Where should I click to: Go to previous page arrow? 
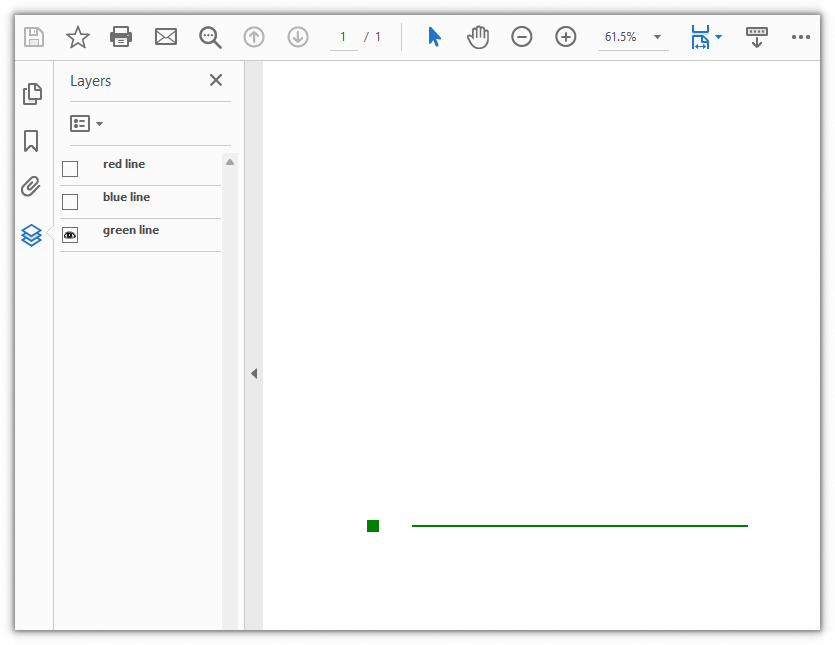coord(254,37)
